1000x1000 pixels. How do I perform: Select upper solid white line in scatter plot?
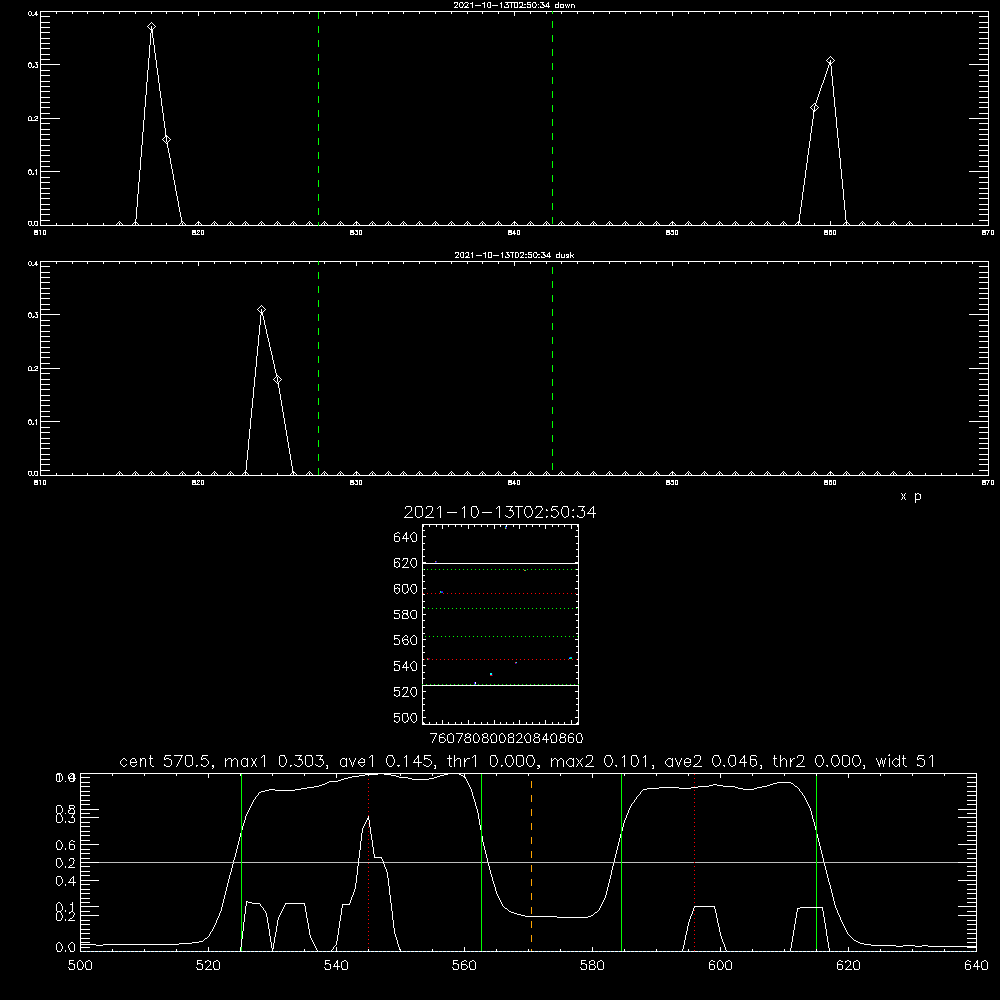pos(500,564)
